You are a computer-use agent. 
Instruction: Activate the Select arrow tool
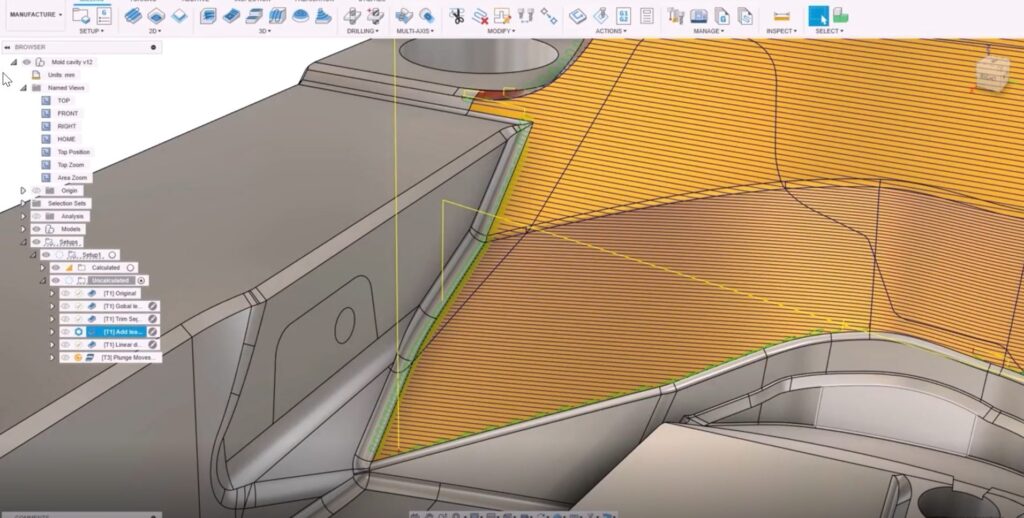tap(818, 15)
